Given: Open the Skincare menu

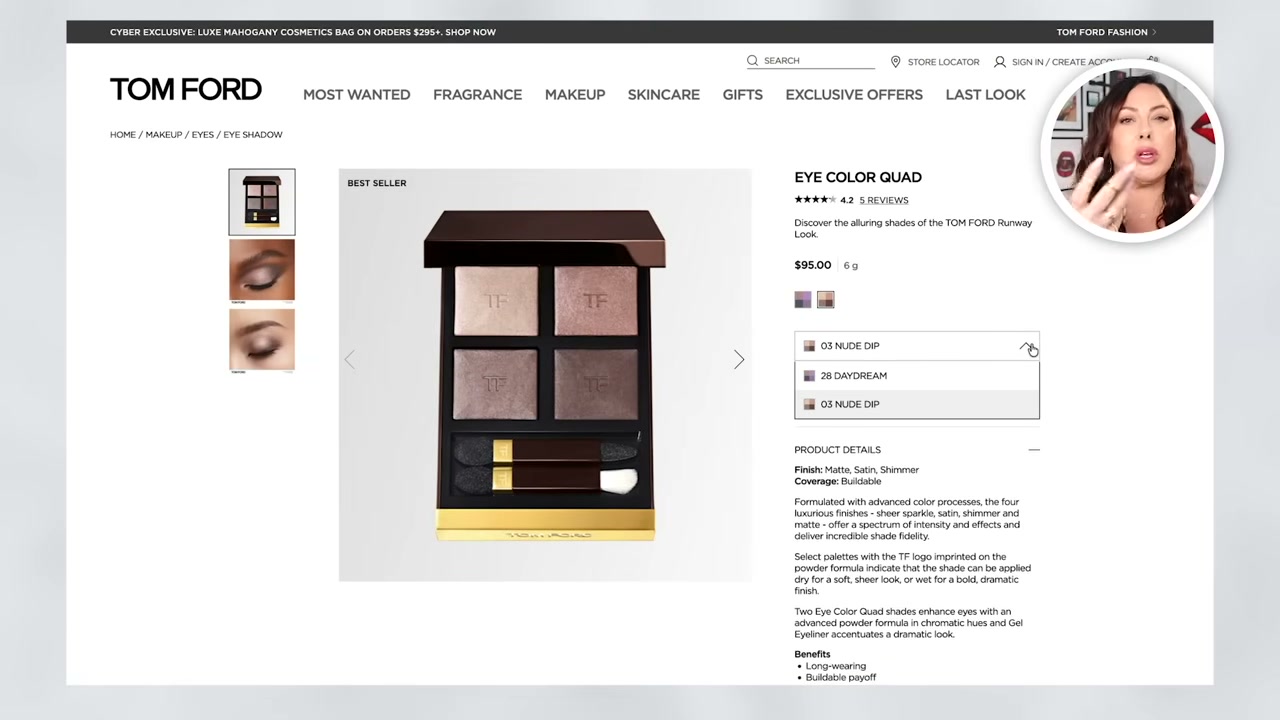Looking at the screenshot, I should (x=664, y=95).
